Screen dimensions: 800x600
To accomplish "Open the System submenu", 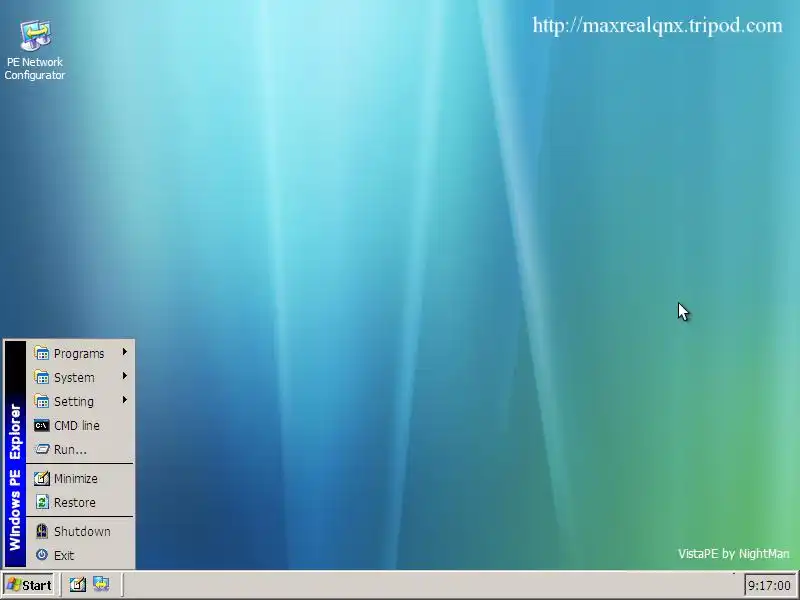I will point(80,377).
